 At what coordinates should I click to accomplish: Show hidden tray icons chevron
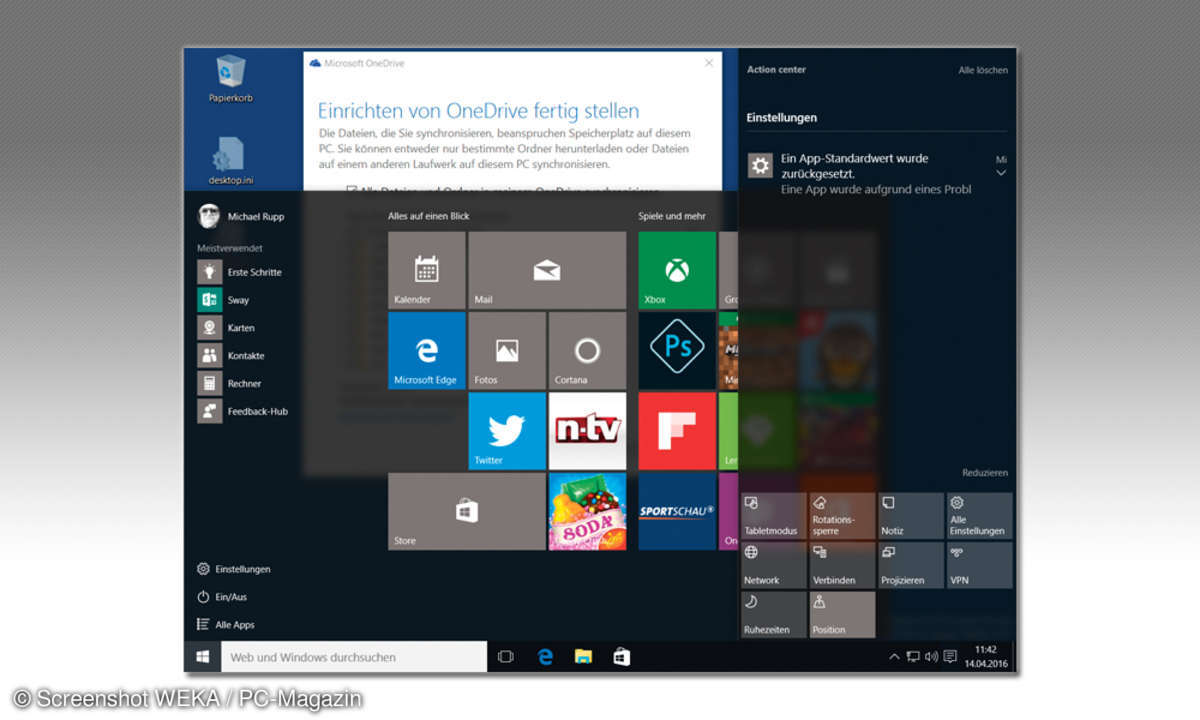(x=893, y=657)
